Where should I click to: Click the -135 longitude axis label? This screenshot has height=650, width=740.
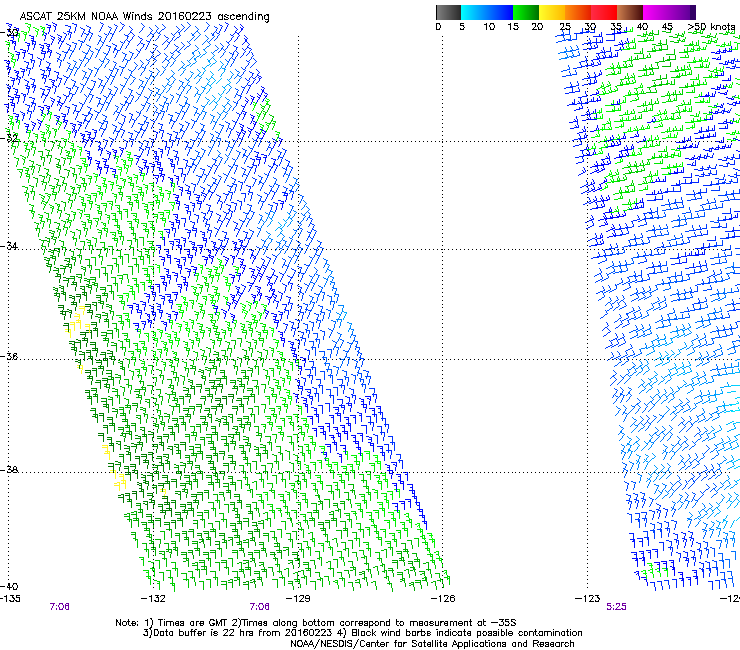point(10,599)
